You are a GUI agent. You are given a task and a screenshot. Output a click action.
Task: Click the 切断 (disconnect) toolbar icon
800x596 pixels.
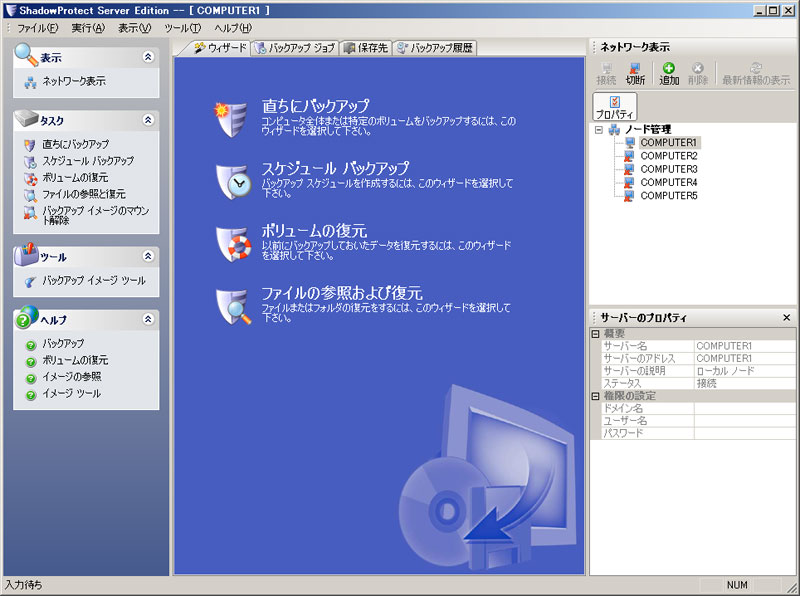pos(635,68)
